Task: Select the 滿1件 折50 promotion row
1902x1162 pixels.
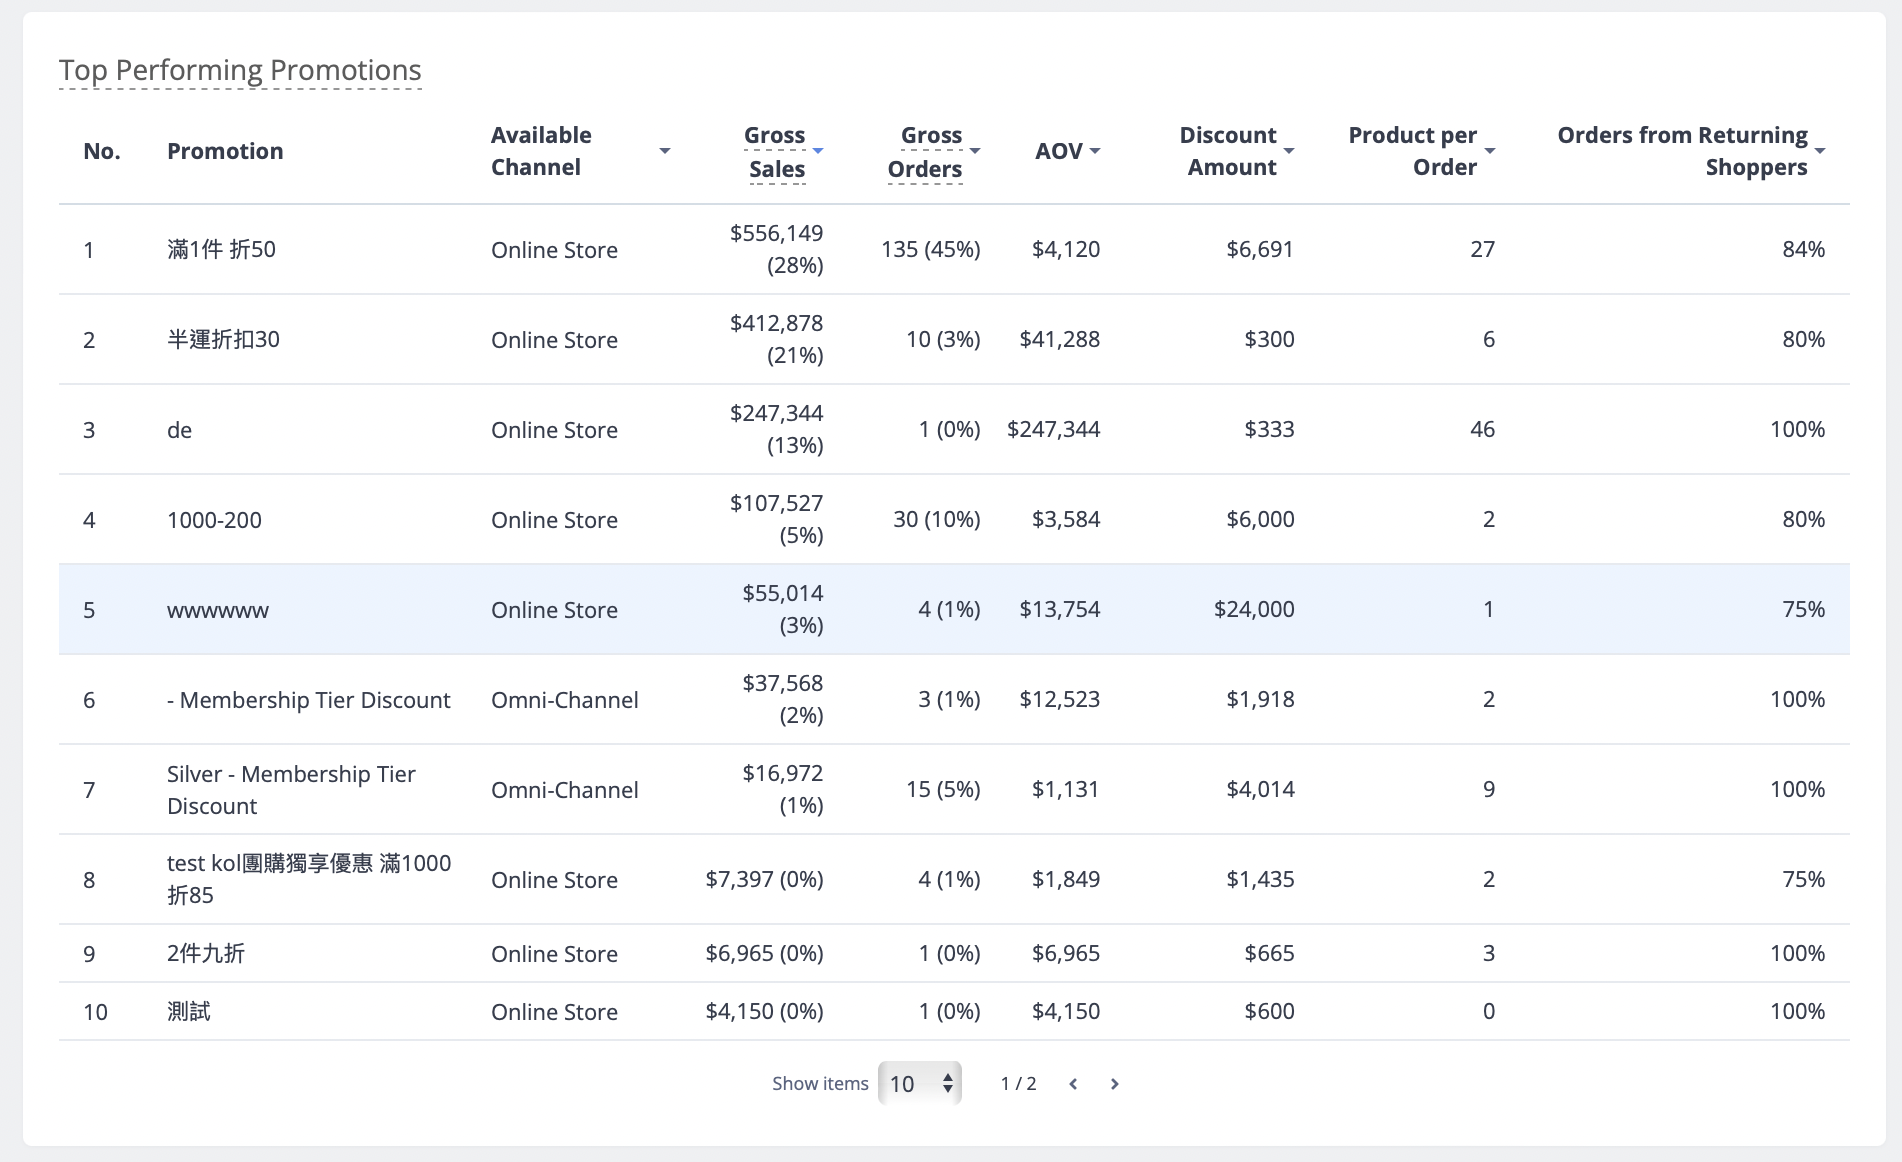Action: (x=954, y=249)
